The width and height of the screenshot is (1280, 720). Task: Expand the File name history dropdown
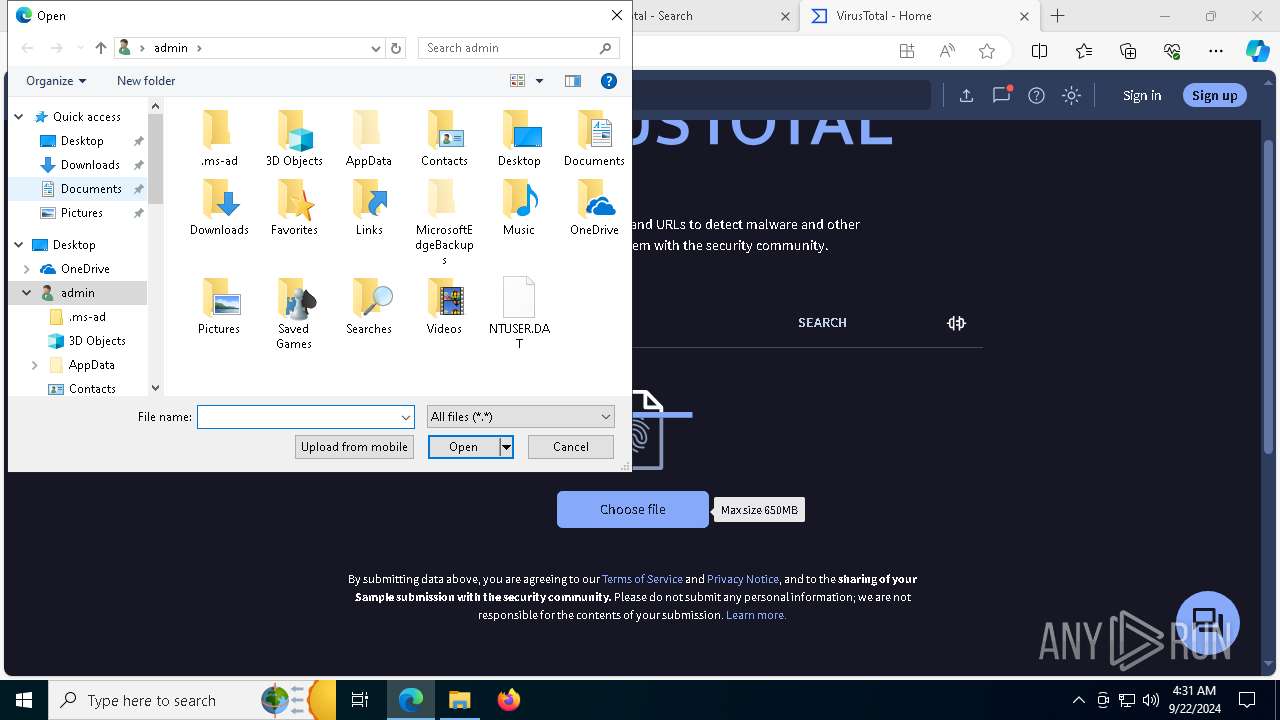coord(405,417)
